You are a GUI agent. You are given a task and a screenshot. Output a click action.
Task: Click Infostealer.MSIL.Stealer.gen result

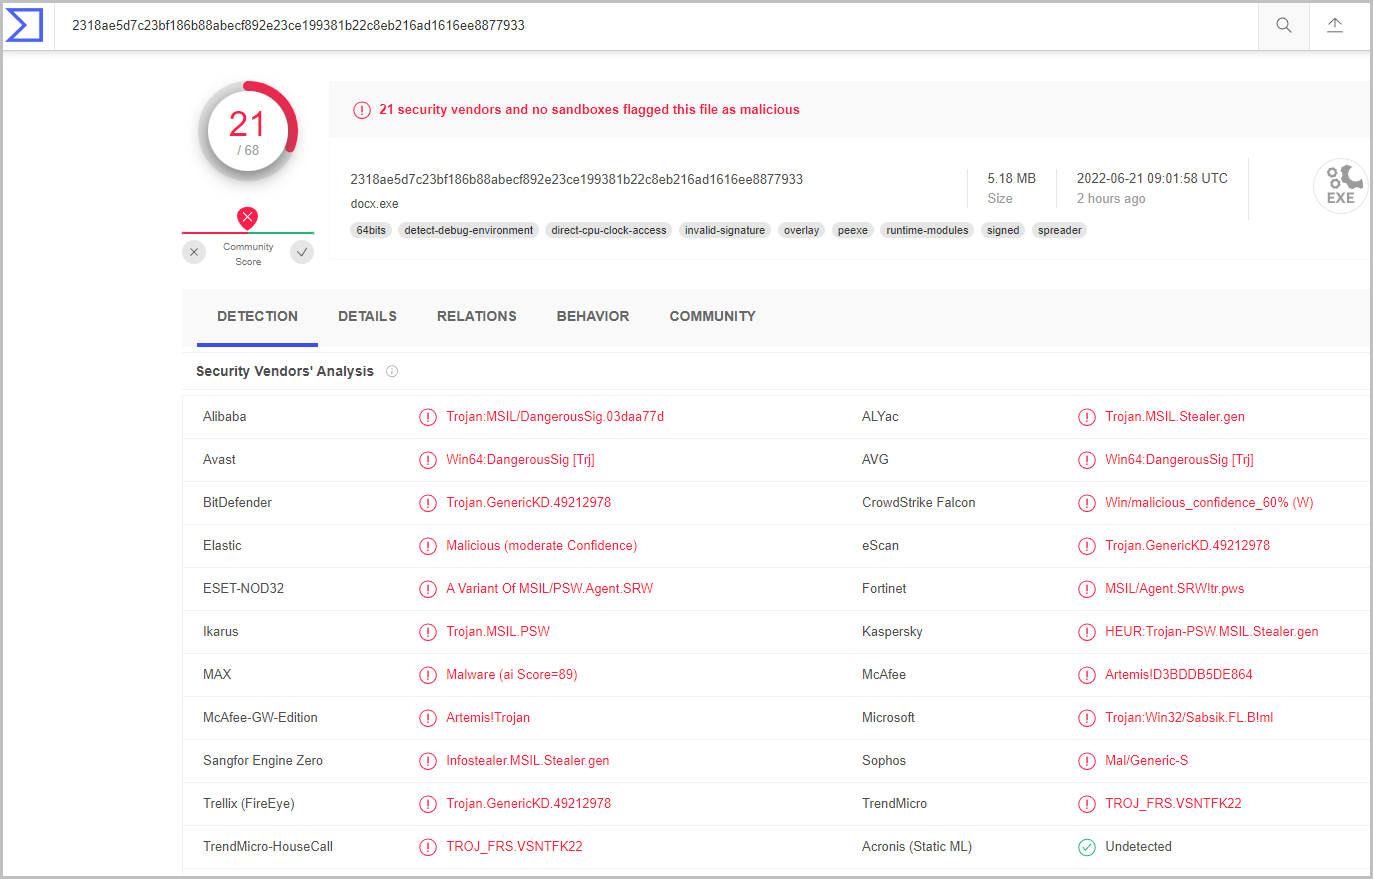click(528, 760)
